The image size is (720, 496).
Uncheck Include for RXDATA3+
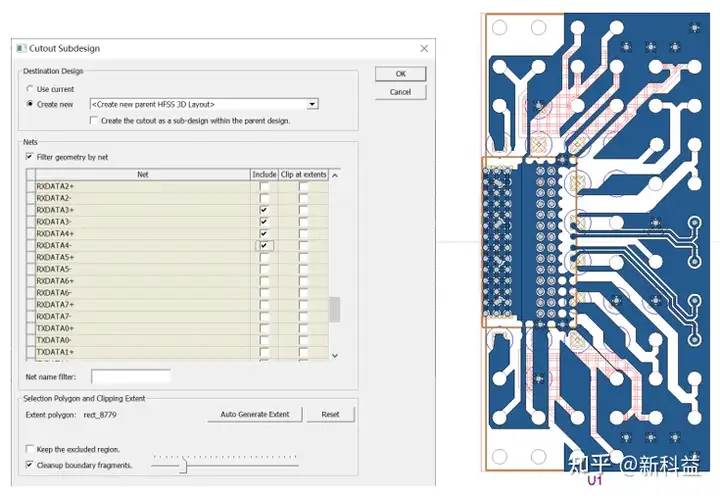(x=264, y=210)
